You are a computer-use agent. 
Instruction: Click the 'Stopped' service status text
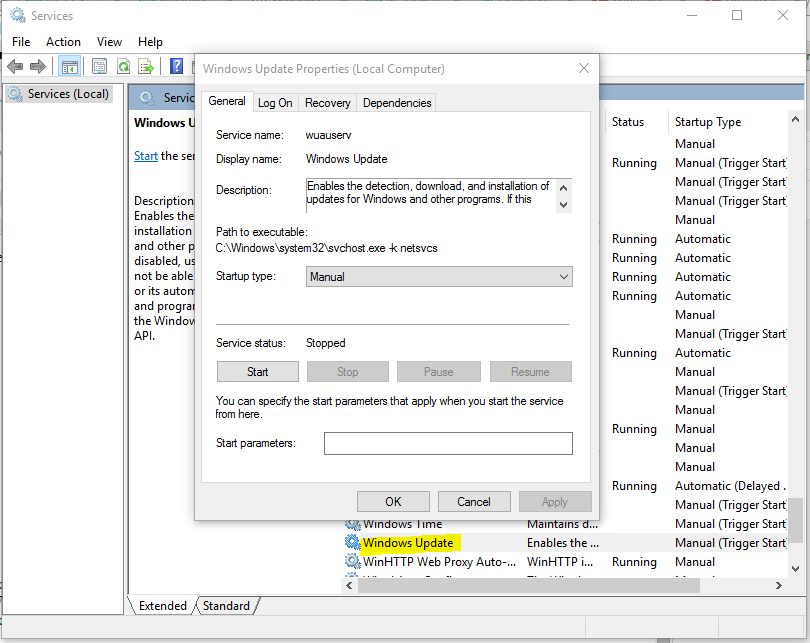(325, 343)
